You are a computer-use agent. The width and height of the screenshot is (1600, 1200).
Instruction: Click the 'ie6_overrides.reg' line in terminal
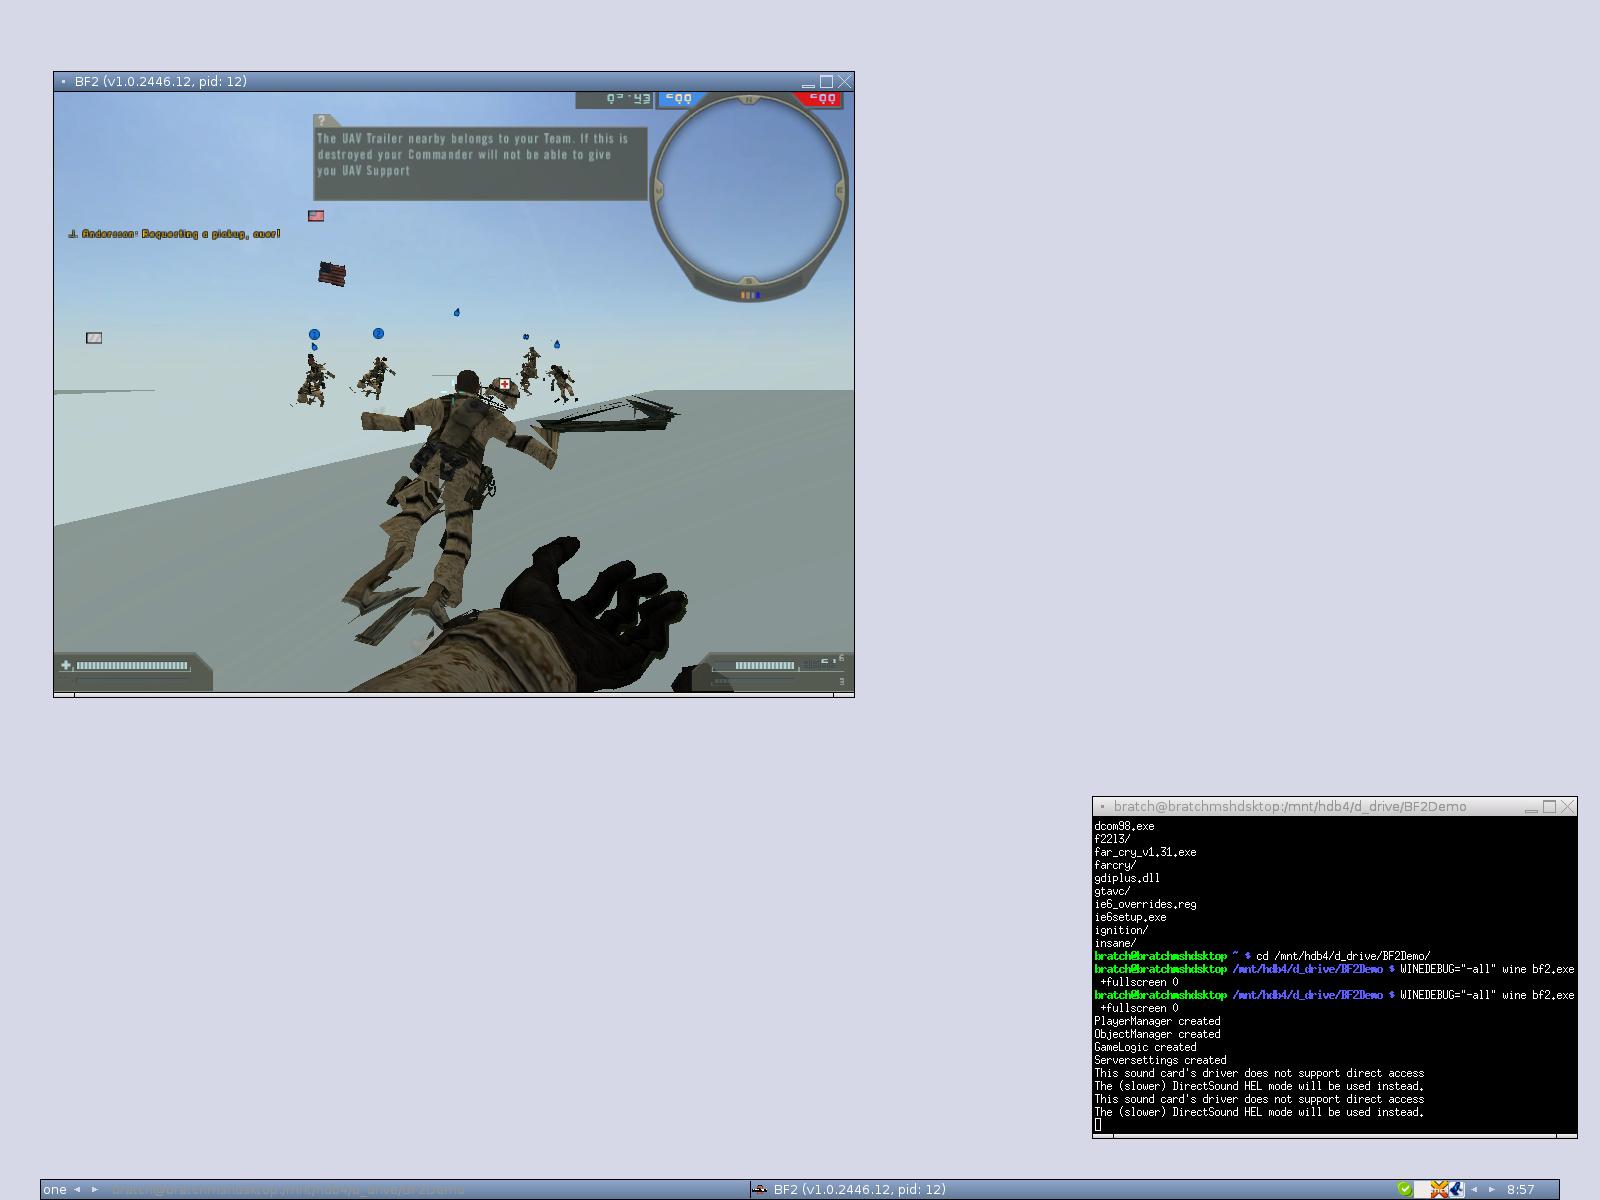(1145, 904)
